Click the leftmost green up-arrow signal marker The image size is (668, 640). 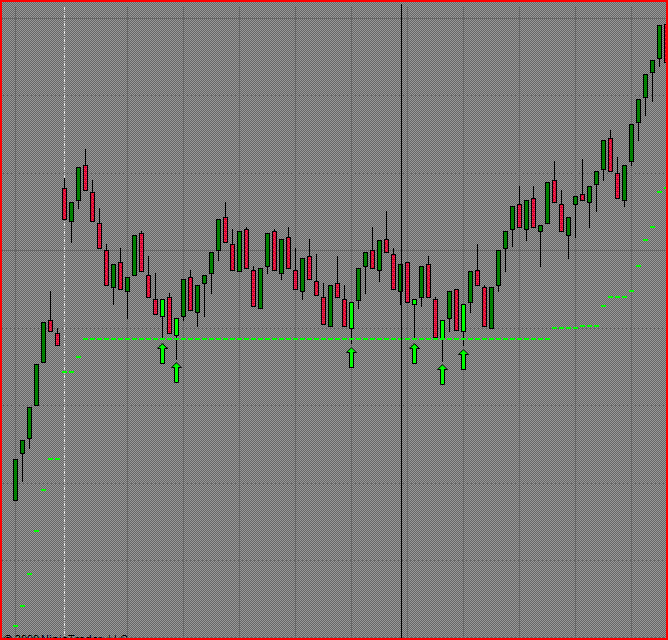pyautogui.click(x=162, y=354)
